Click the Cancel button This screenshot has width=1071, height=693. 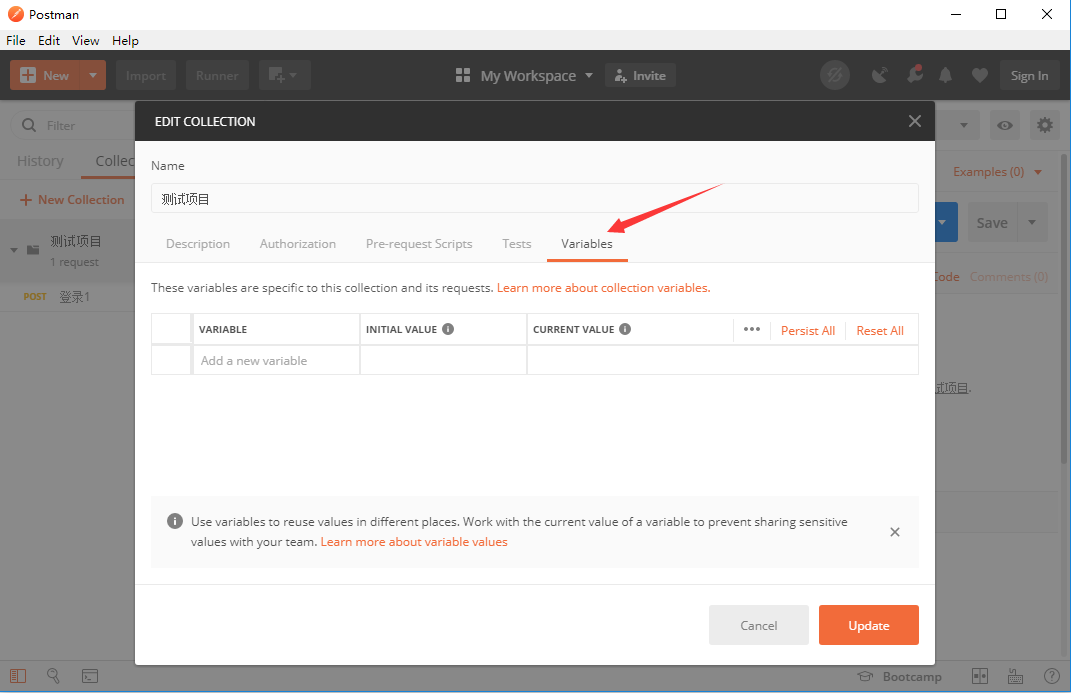(759, 625)
